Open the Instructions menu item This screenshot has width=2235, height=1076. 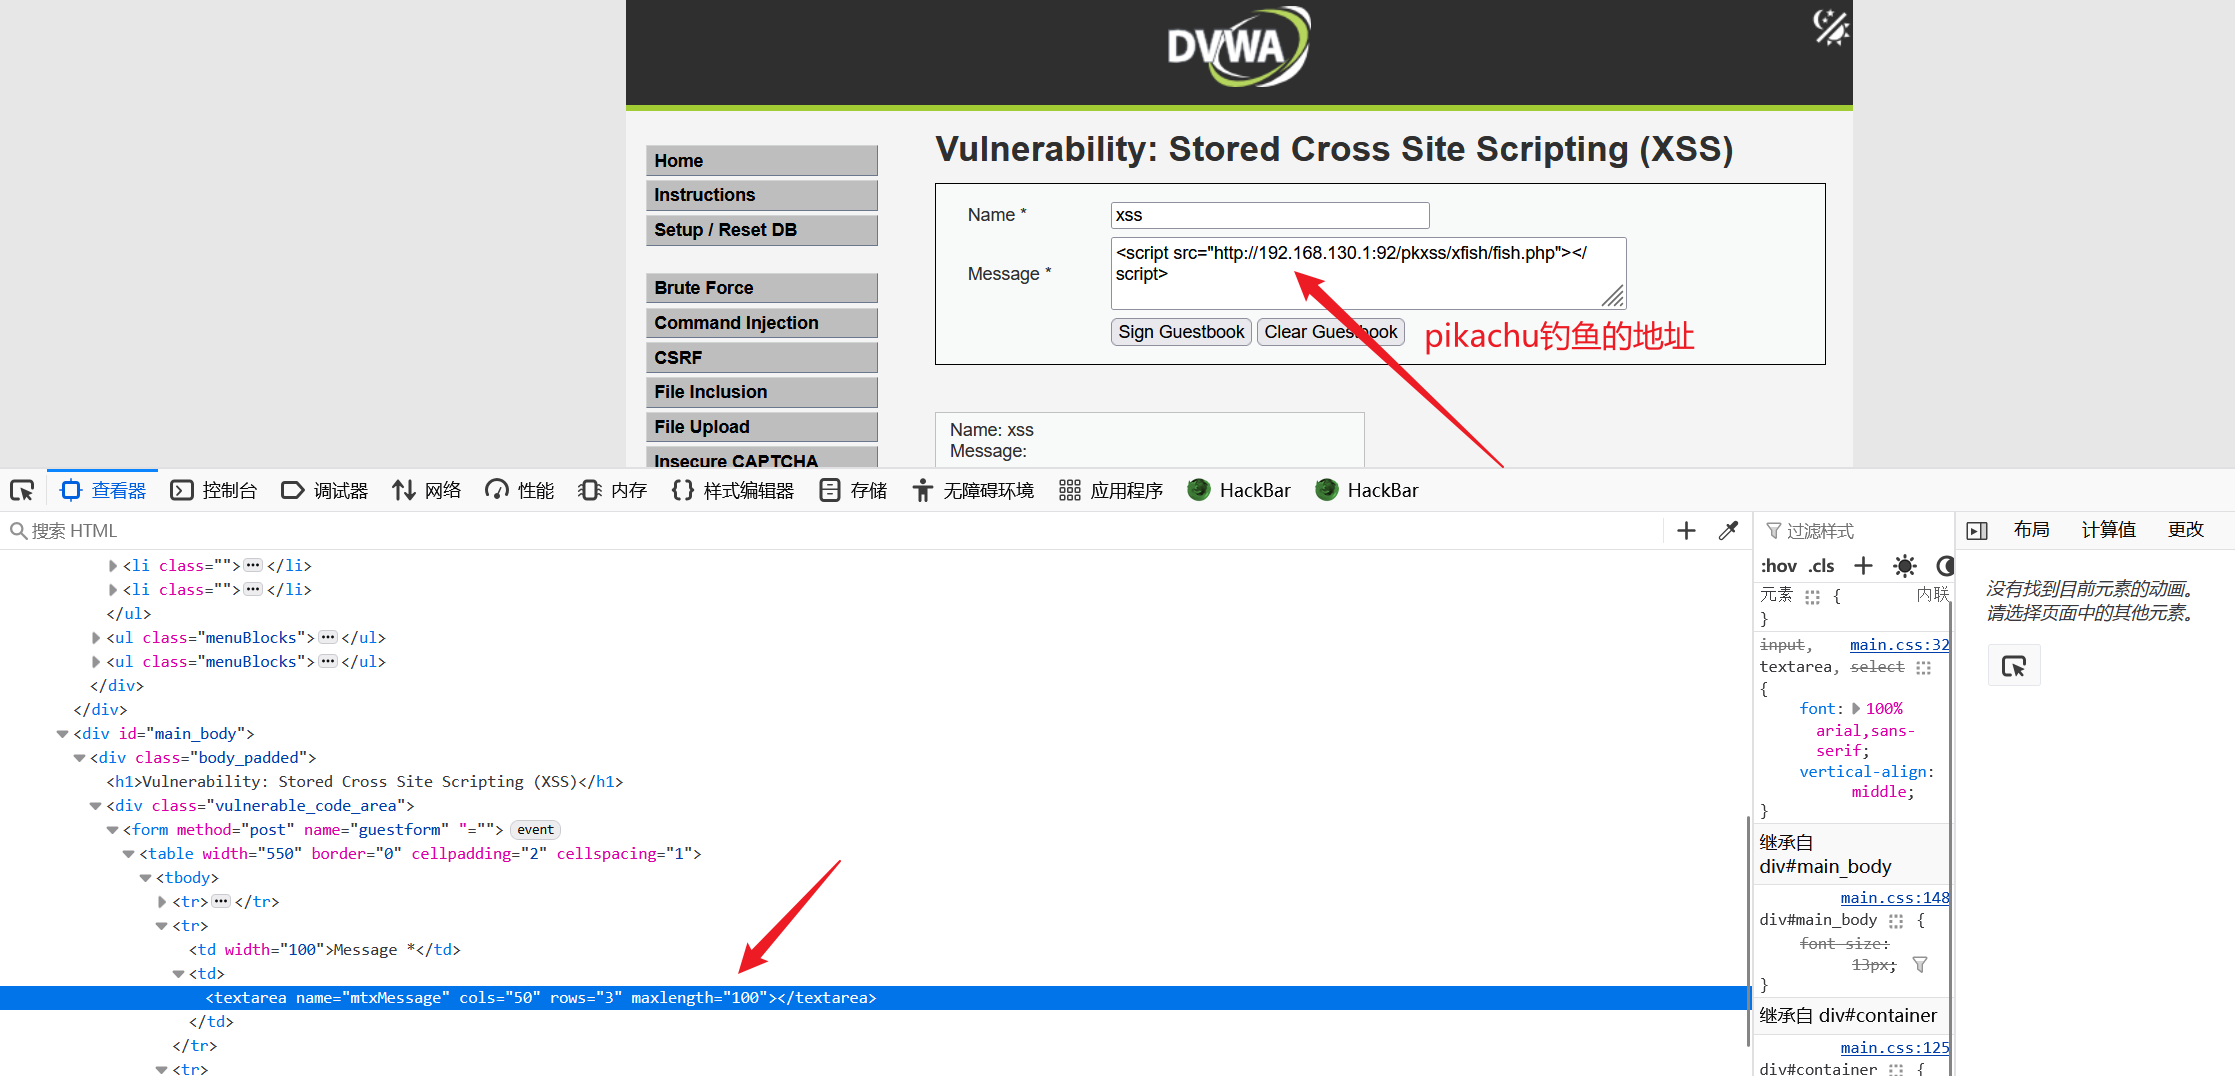[762, 195]
